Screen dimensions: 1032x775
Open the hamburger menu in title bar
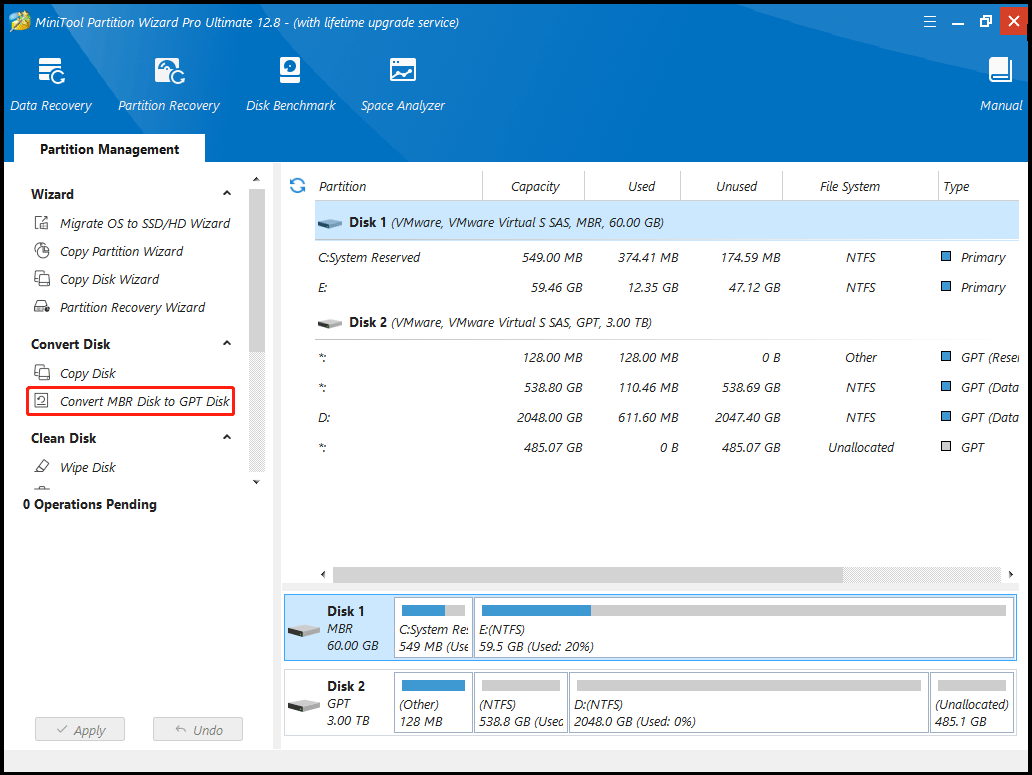click(x=929, y=22)
